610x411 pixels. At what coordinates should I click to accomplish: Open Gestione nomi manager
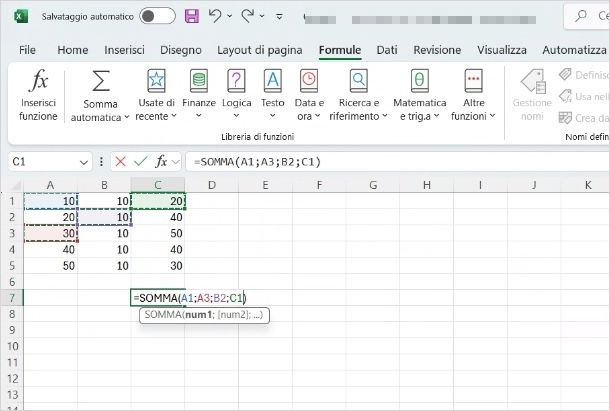click(532, 95)
